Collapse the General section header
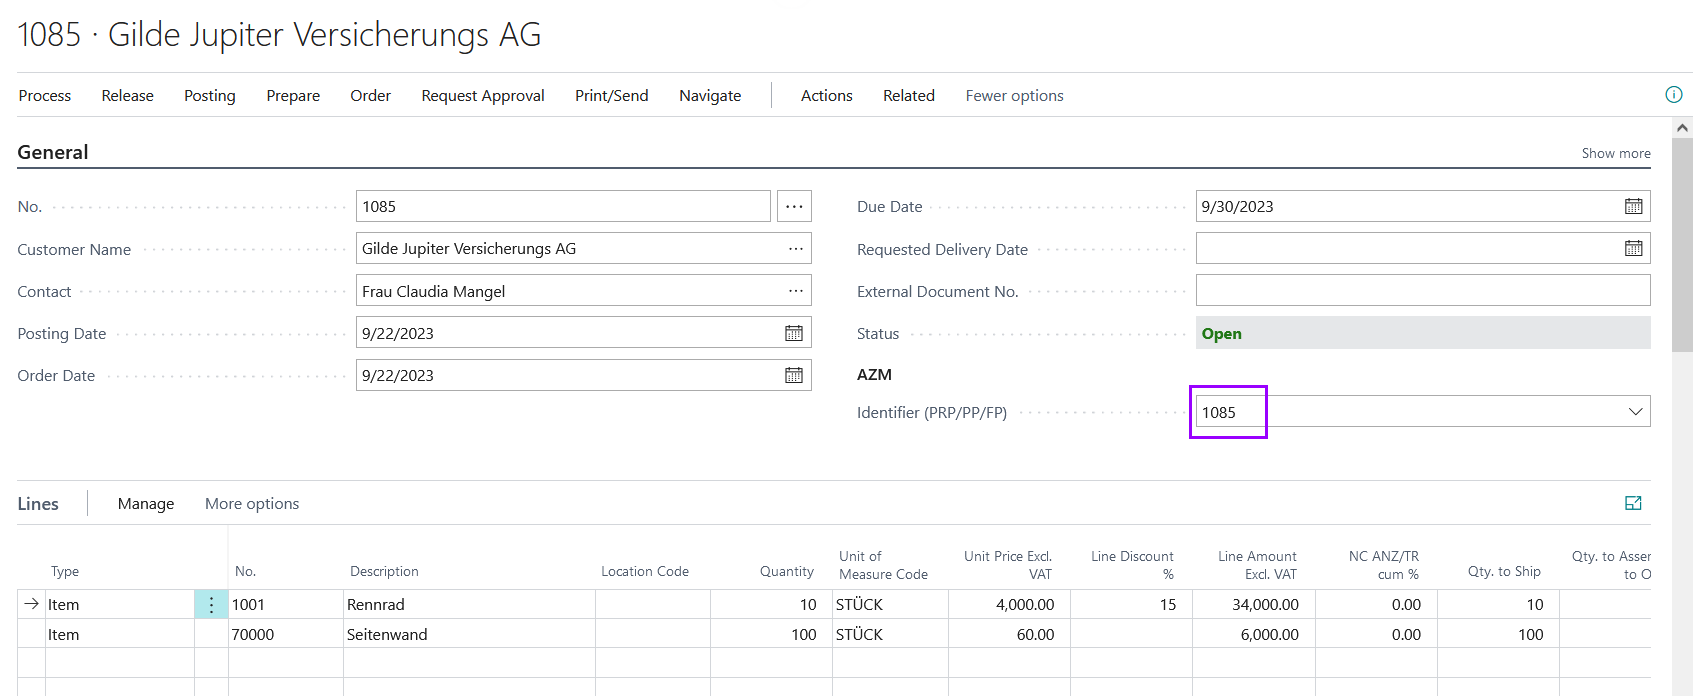 pos(53,152)
